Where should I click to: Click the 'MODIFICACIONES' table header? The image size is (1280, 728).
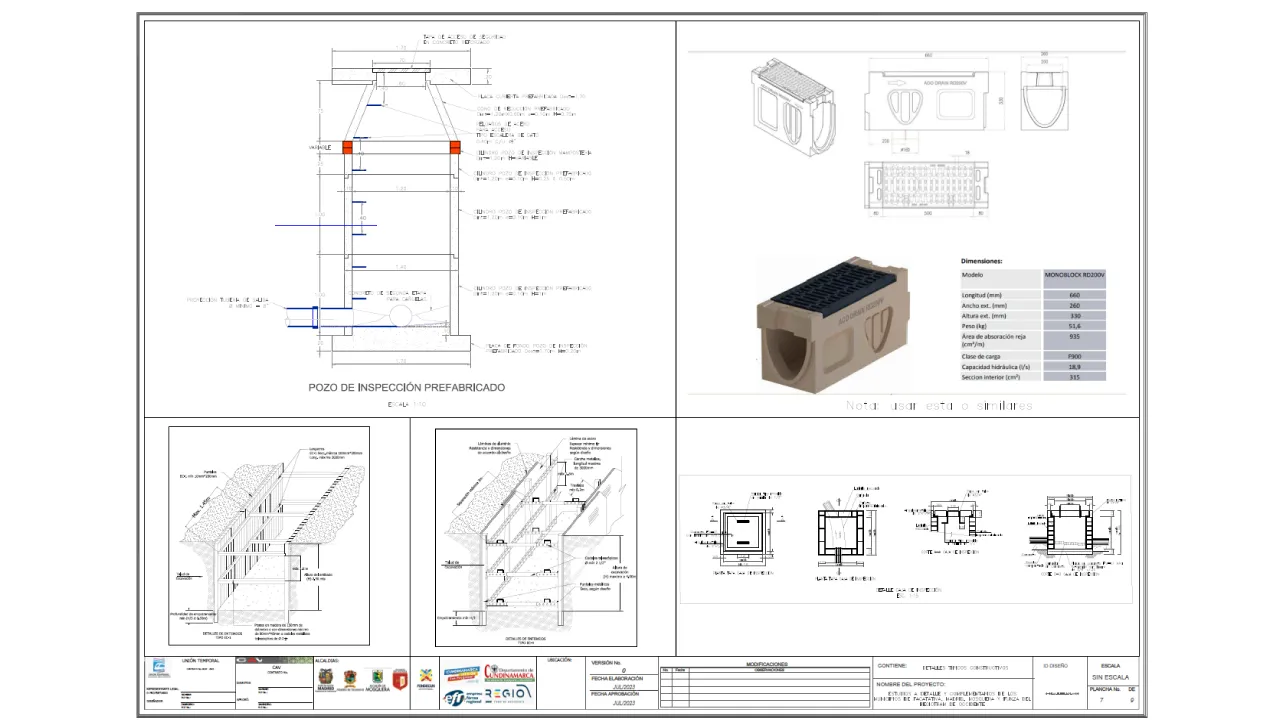click(x=766, y=664)
